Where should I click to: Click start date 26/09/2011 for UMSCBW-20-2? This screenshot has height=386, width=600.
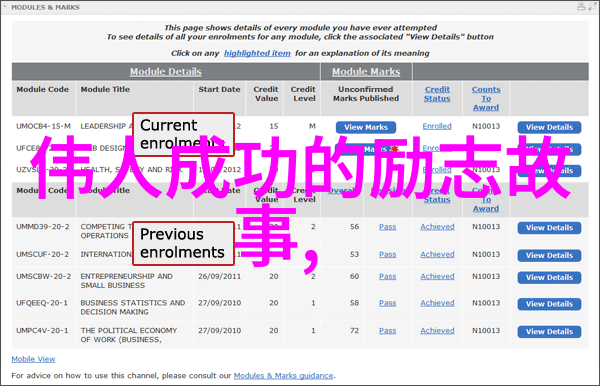(219, 276)
